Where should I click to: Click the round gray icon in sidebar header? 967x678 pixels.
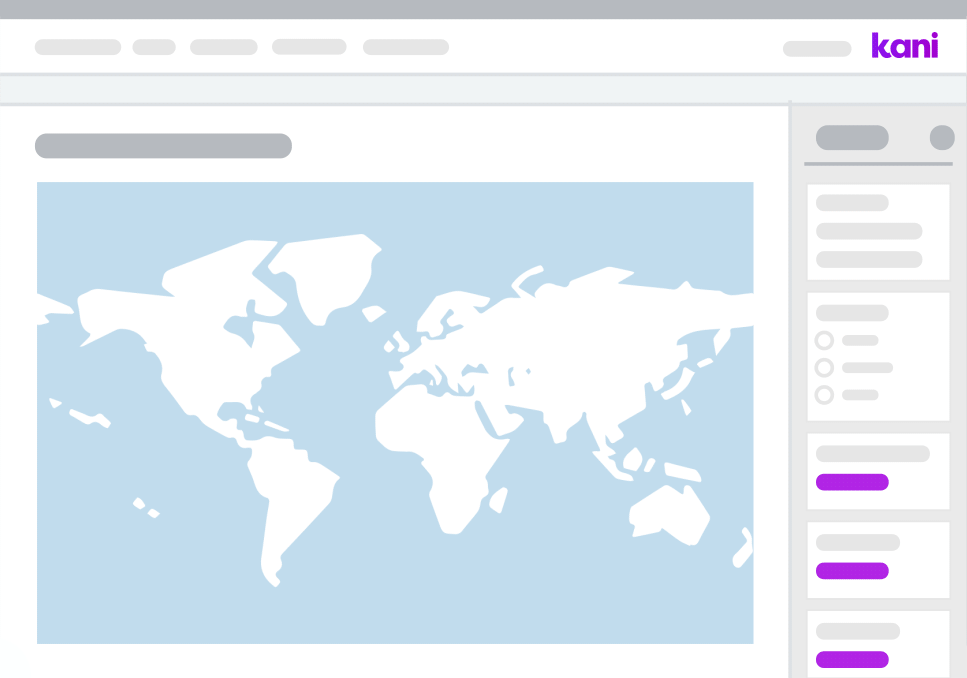(x=941, y=138)
